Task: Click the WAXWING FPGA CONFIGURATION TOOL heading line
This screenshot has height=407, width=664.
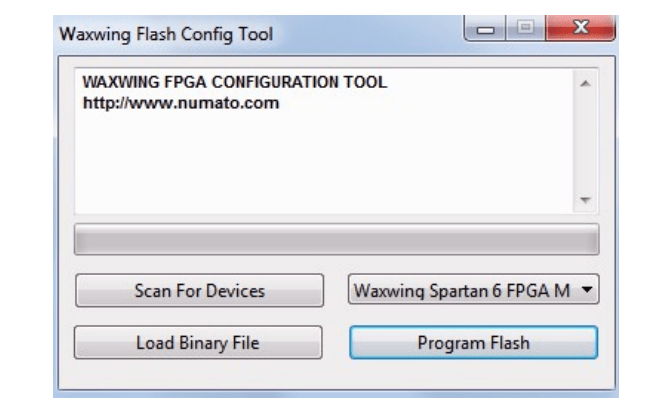Action: pos(234,82)
